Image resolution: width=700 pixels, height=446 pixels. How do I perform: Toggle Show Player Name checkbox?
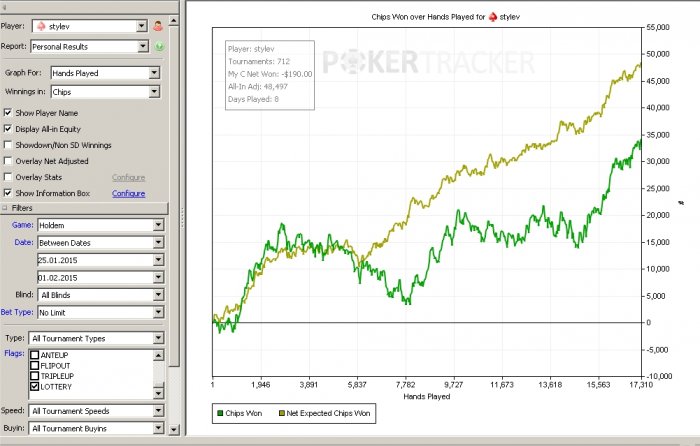pyautogui.click(x=8, y=113)
